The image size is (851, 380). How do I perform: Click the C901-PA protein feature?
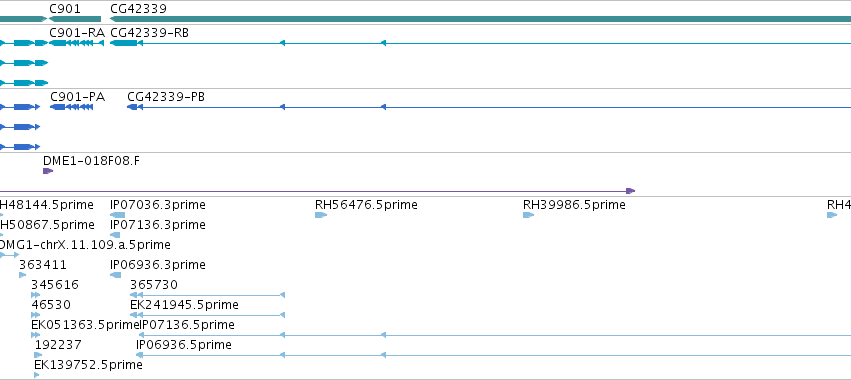click(72, 107)
